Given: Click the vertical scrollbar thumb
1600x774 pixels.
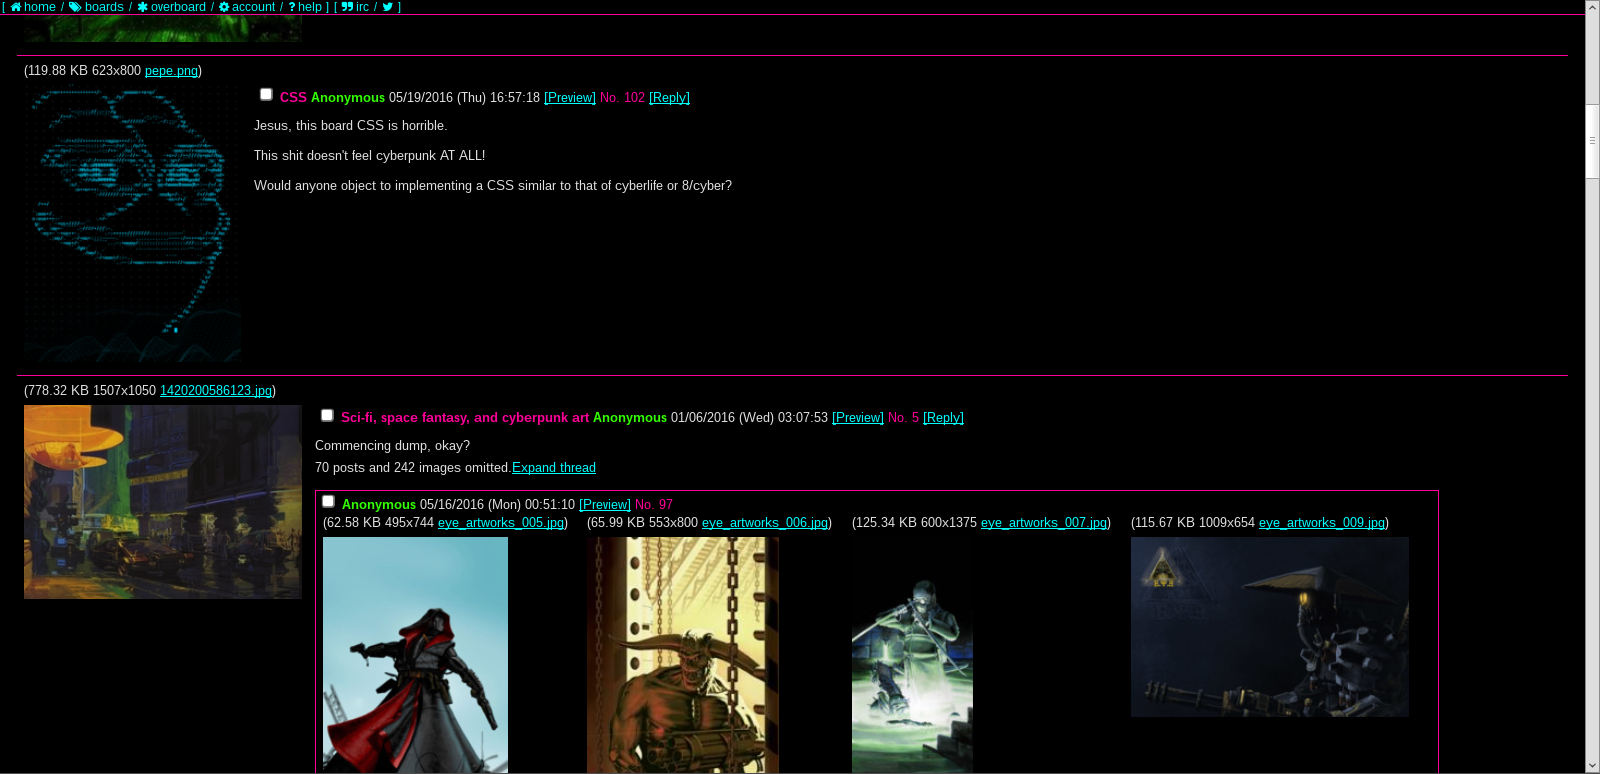Looking at the screenshot, I should point(1592,141).
